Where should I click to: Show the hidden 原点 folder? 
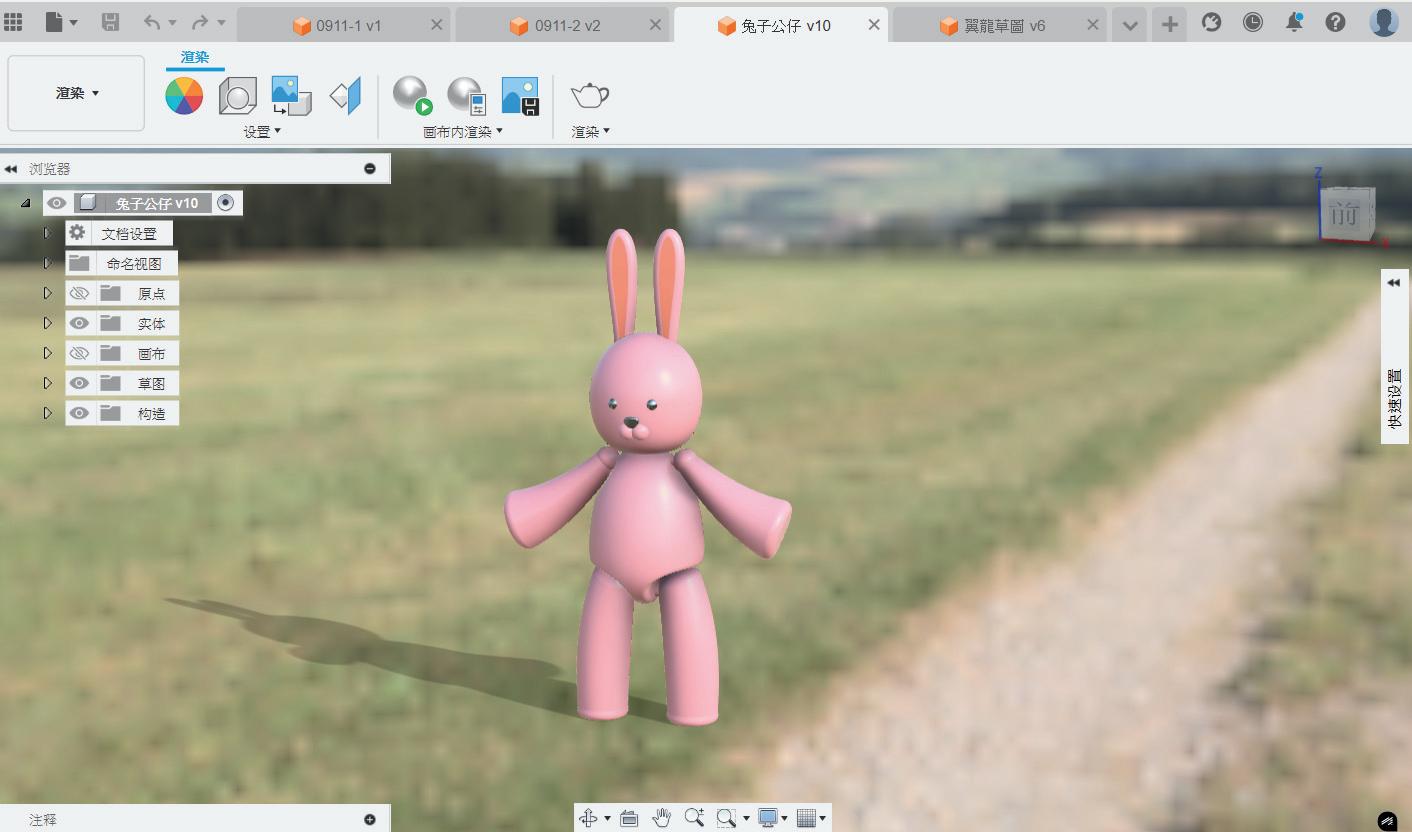[79, 293]
